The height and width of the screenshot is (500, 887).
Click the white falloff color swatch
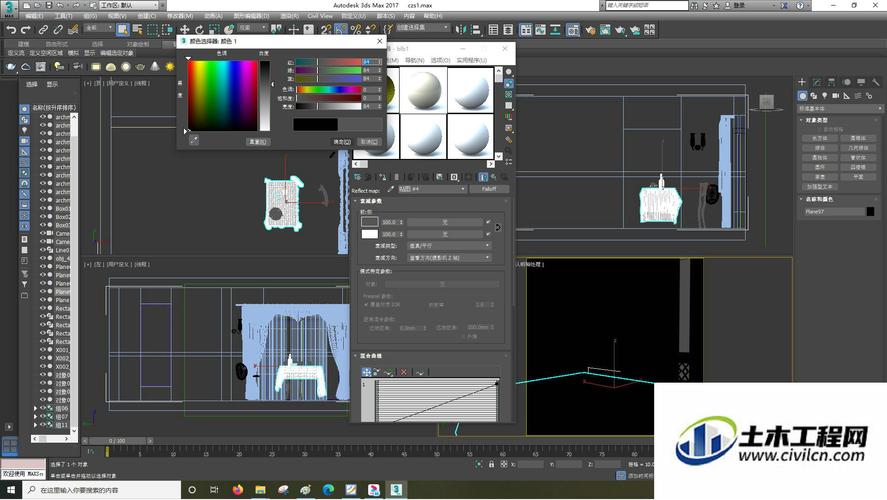369,233
